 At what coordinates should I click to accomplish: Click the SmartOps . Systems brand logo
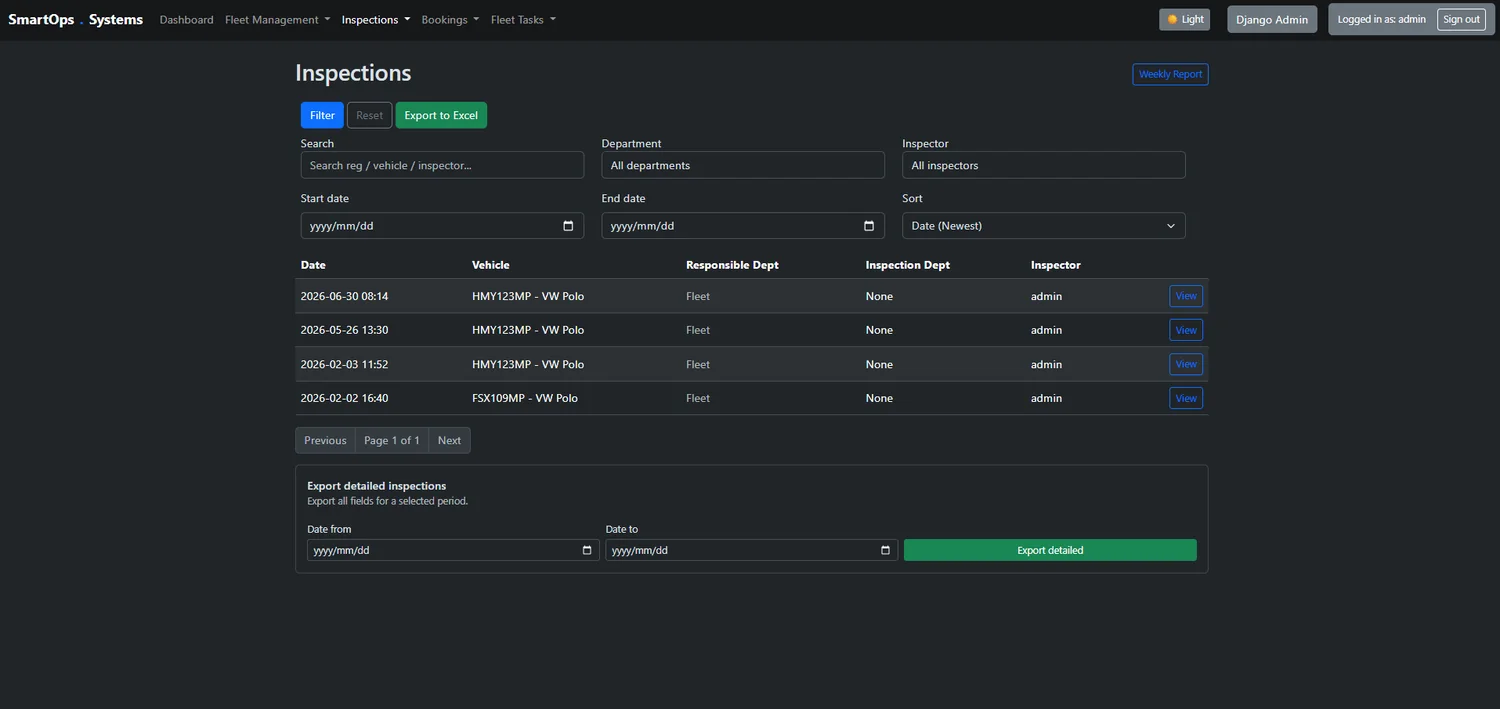(76, 19)
